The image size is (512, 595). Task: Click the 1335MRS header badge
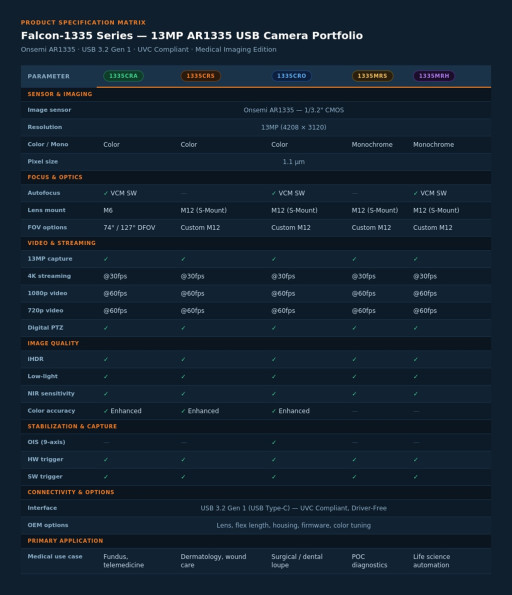point(372,76)
